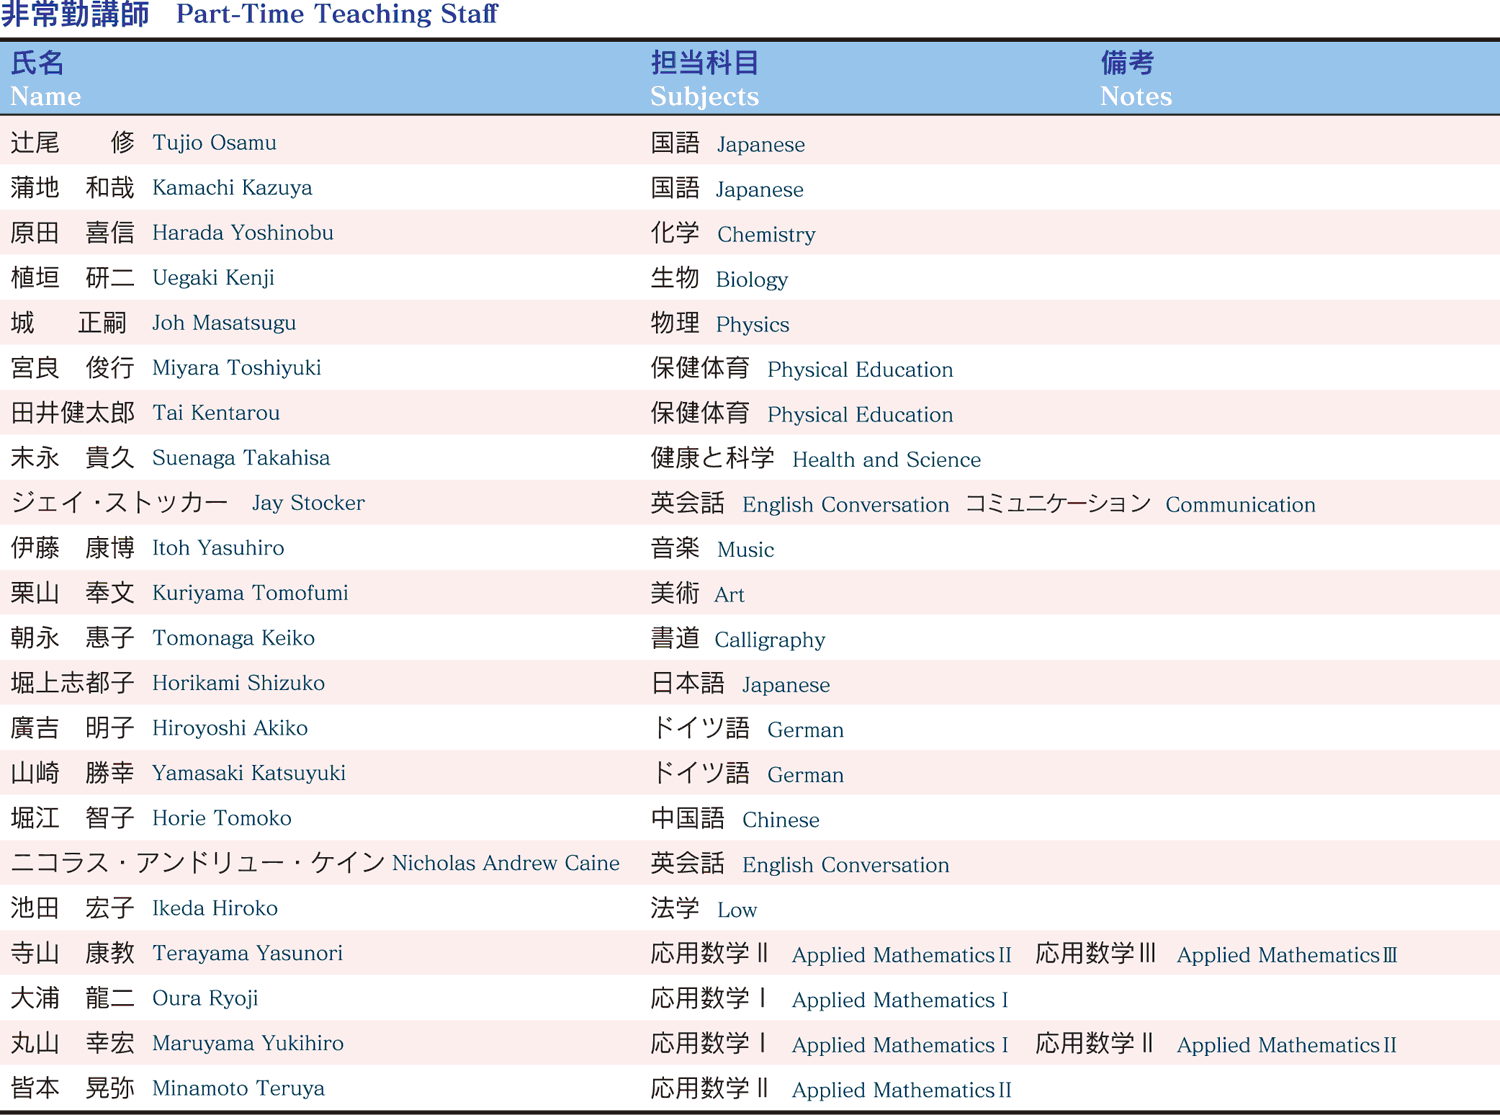Image resolution: width=1500 pixels, height=1115 pixels.
Task: Click 'Physical Education' in Miyara's row
Action: point(860,369)
